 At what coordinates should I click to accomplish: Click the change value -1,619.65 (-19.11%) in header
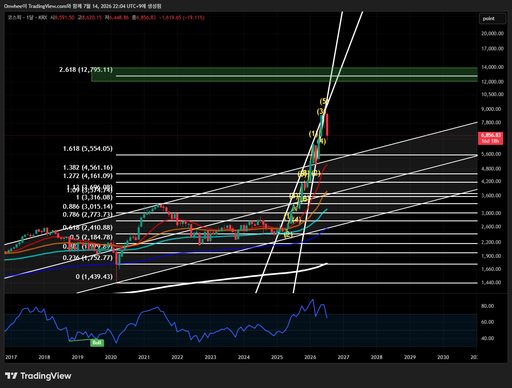click(x=182, y=17)
